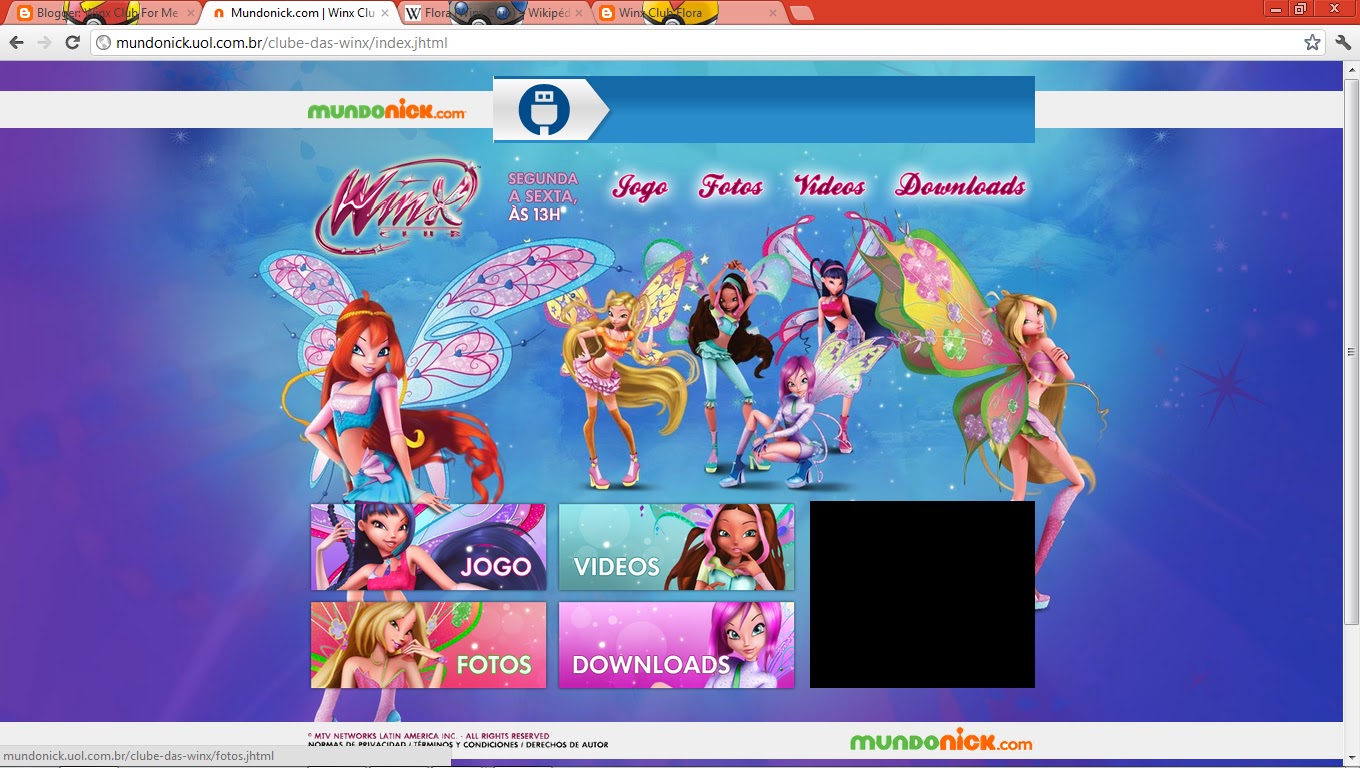The width and height of the screenshot is (1360, 768).
Task: Click the black blocked content box
Action: pos(922,595)
